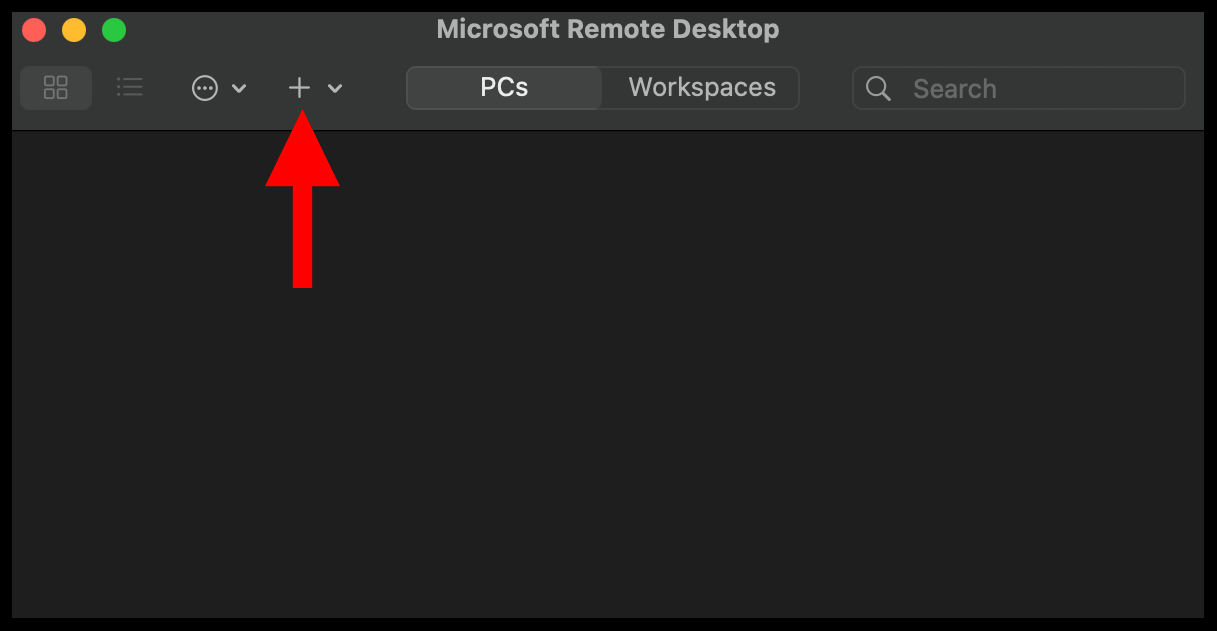Switch to the Workspaces tab
Screen dimensions: 1217x631
tap(702, 88)
